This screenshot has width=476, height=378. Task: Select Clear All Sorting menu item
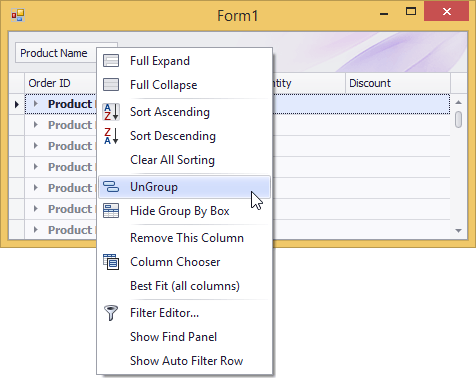172,160
